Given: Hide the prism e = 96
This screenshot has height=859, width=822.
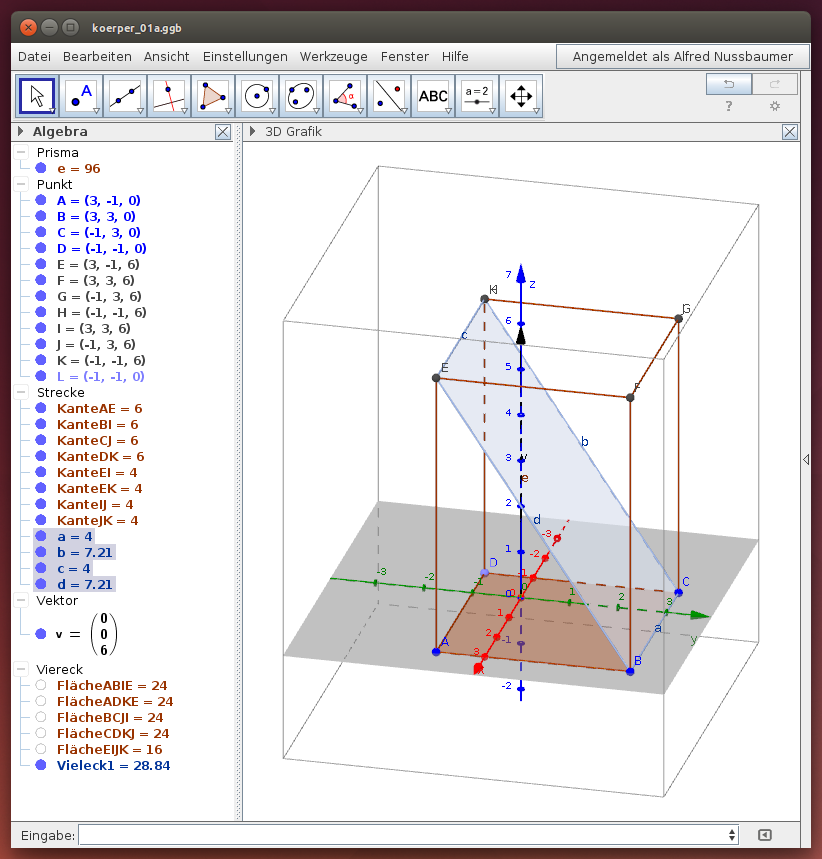Looking at the screenshot, I should (x=41, y=168).
